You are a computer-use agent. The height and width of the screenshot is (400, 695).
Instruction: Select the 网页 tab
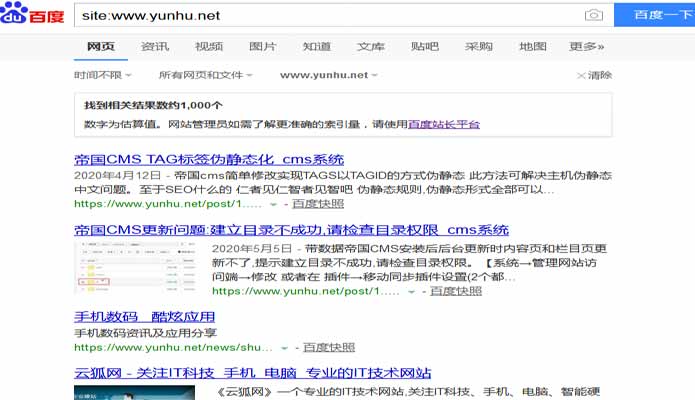(x=101, y=47)
